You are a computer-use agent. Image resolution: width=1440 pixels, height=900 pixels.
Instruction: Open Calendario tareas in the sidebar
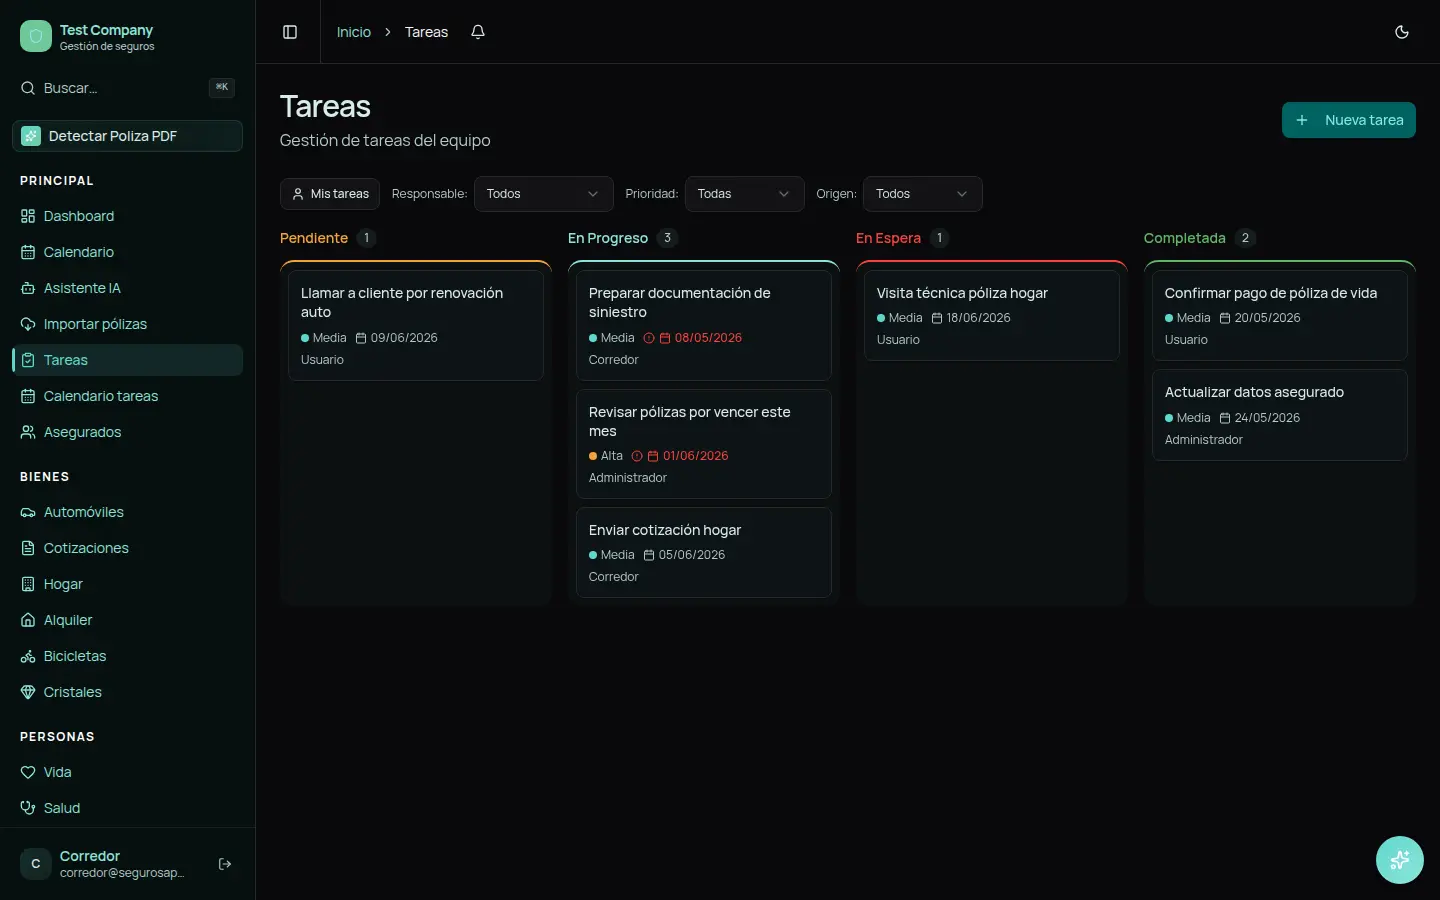[x=127, y=396]
